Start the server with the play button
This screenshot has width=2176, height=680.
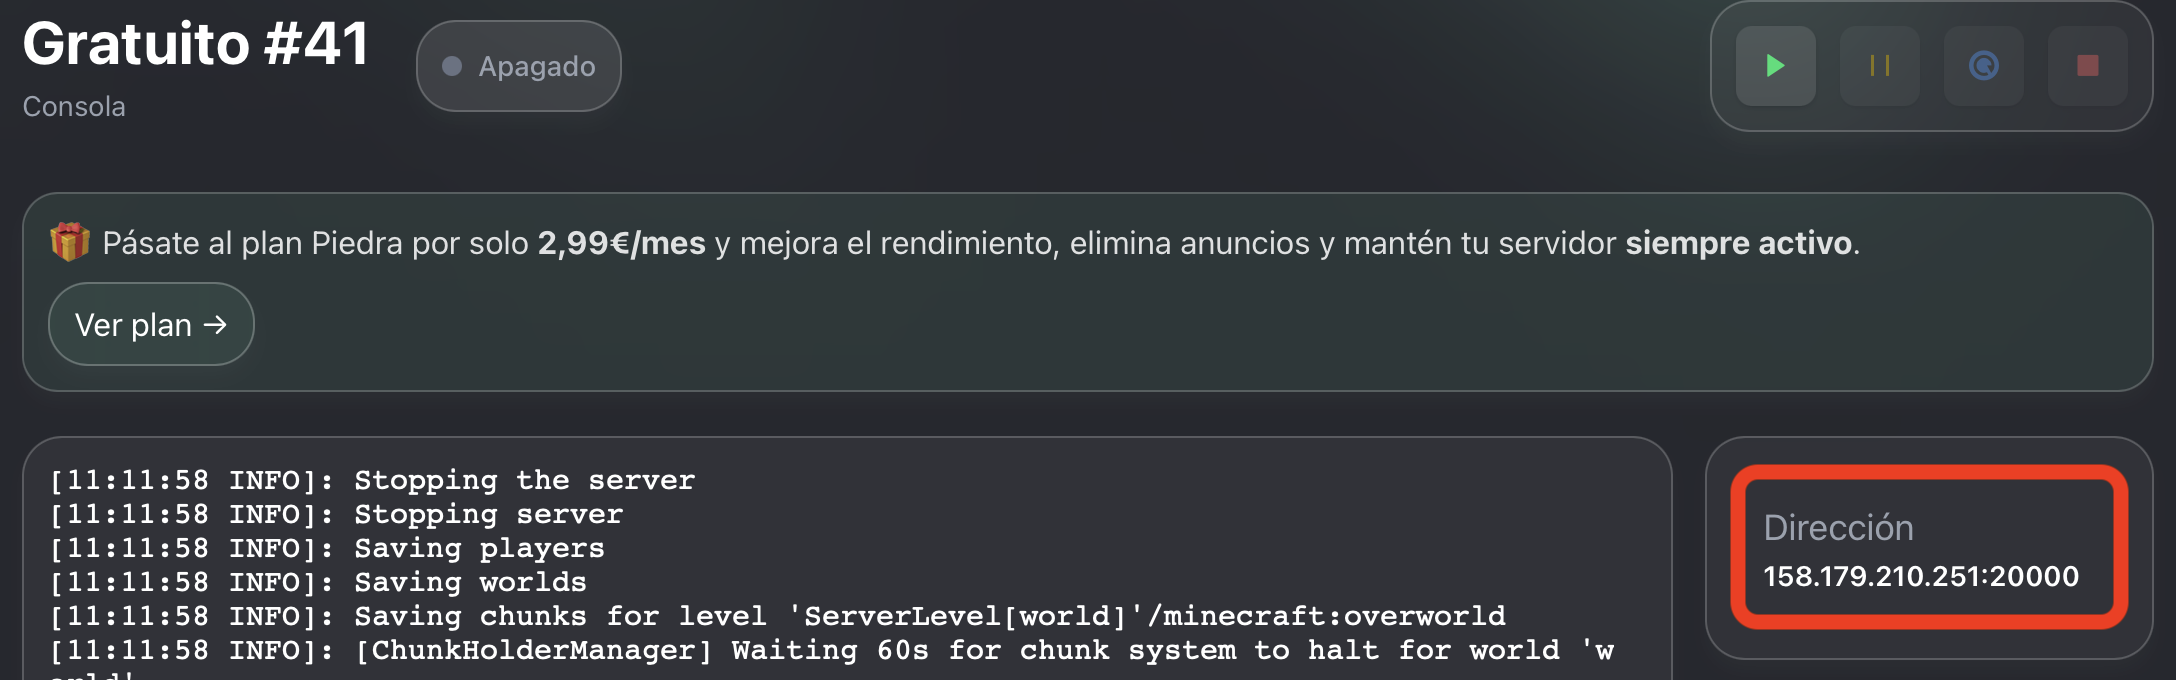tap(1775, 66)
